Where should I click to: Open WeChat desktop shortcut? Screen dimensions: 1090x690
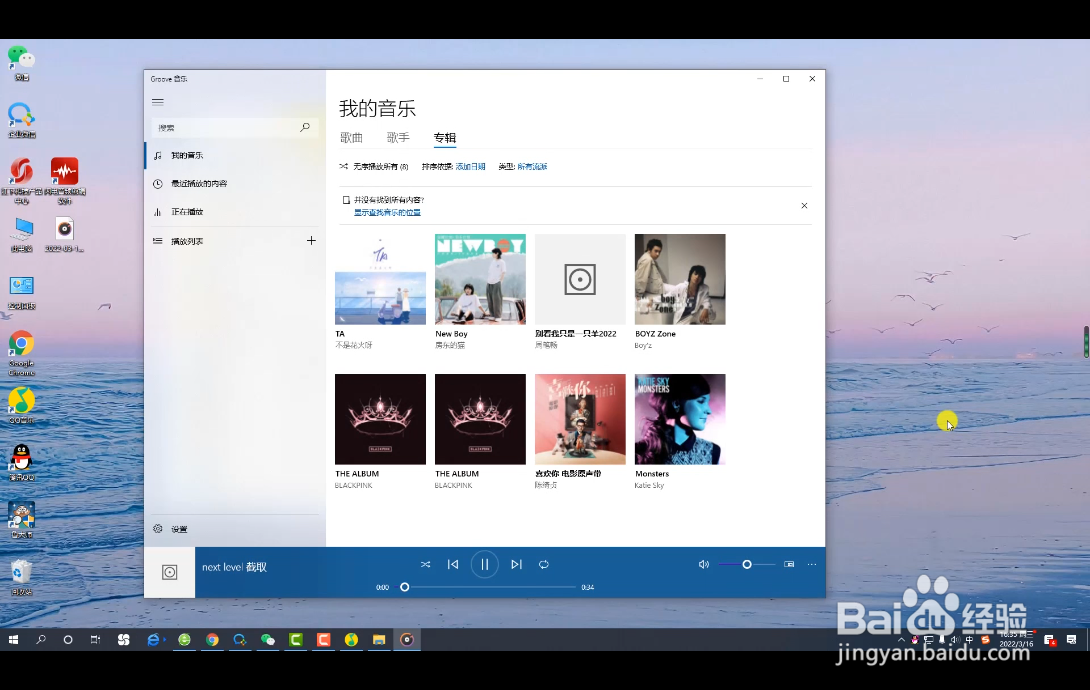click(22, 64)
